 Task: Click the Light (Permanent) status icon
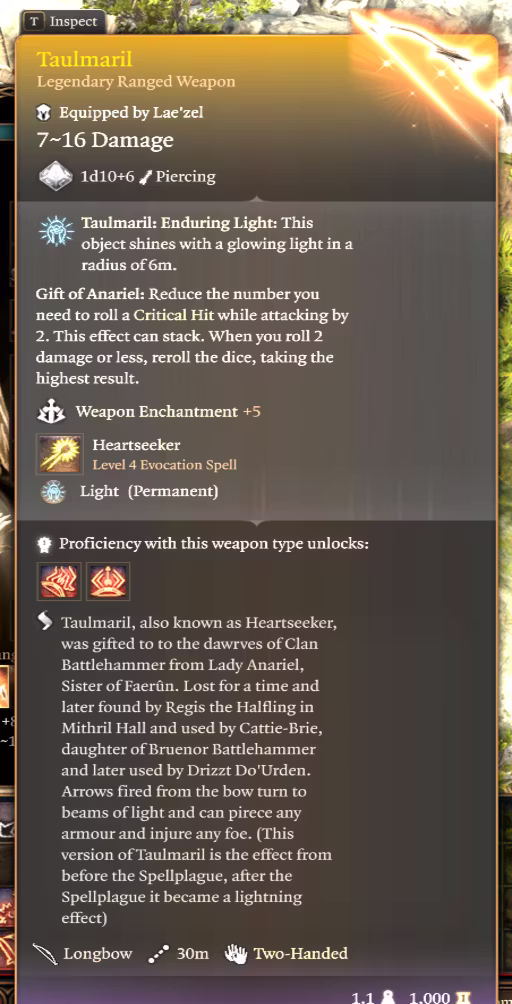point(52,492)
